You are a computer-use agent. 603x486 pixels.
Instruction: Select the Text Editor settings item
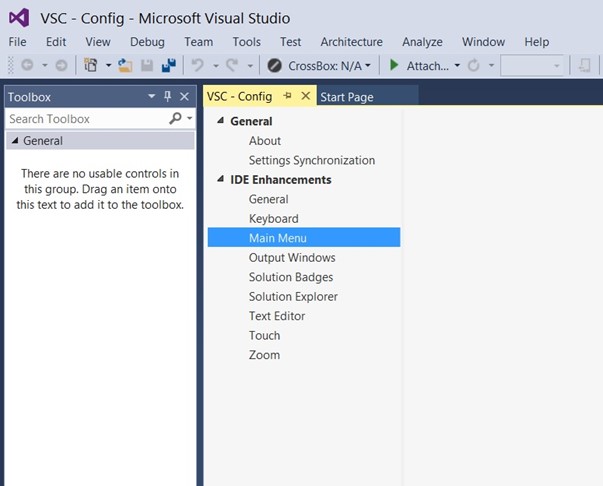click(277, 316)
